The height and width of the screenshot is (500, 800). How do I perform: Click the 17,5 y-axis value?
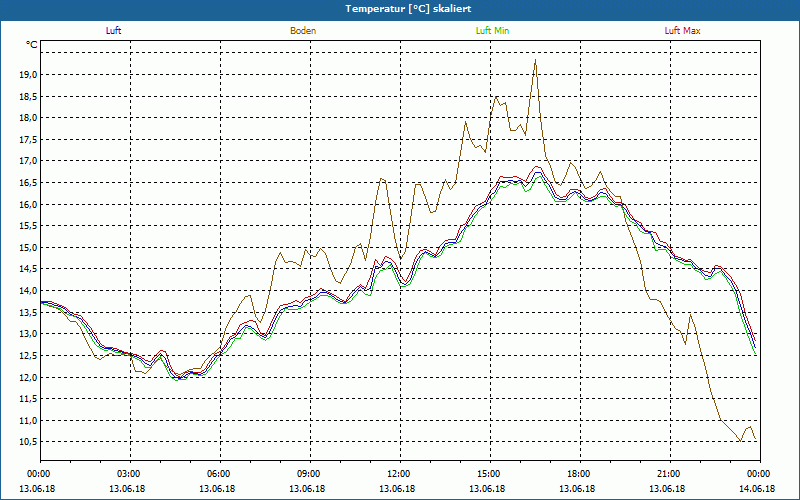[x=29, y=140]
